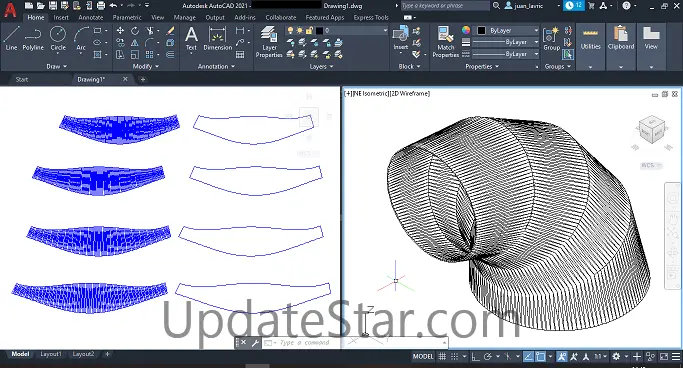The height and width of the screenshot is (368, 683).
Task: Toggle drawing grid display in status bar
Action: [x=442, y=357]
